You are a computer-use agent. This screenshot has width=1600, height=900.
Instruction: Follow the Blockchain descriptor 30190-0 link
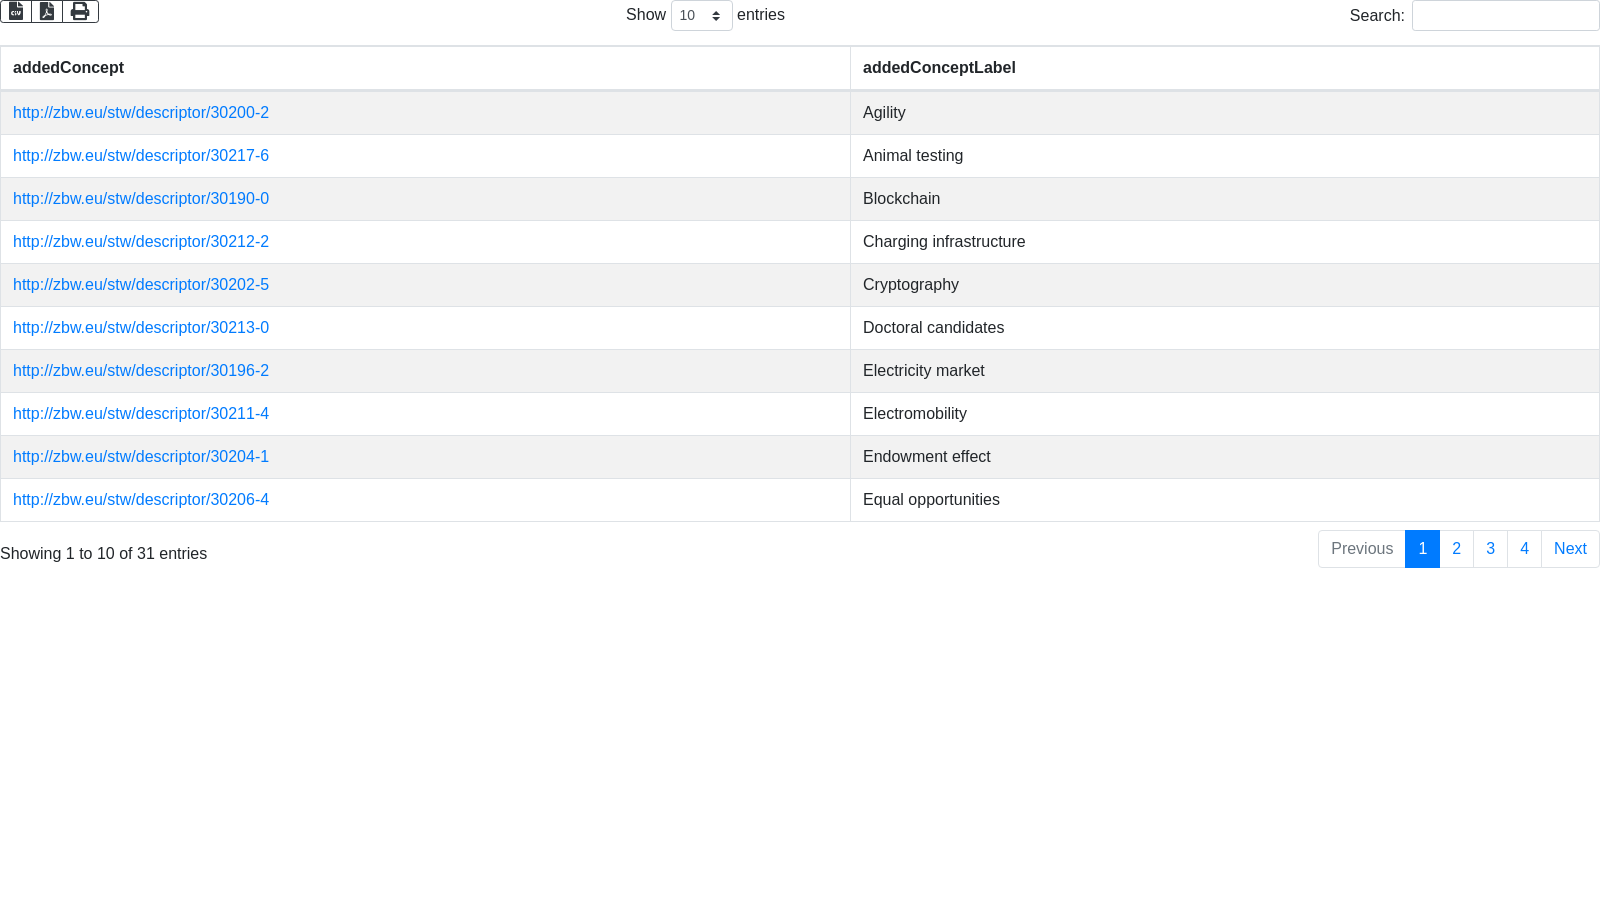coord(141,199)
